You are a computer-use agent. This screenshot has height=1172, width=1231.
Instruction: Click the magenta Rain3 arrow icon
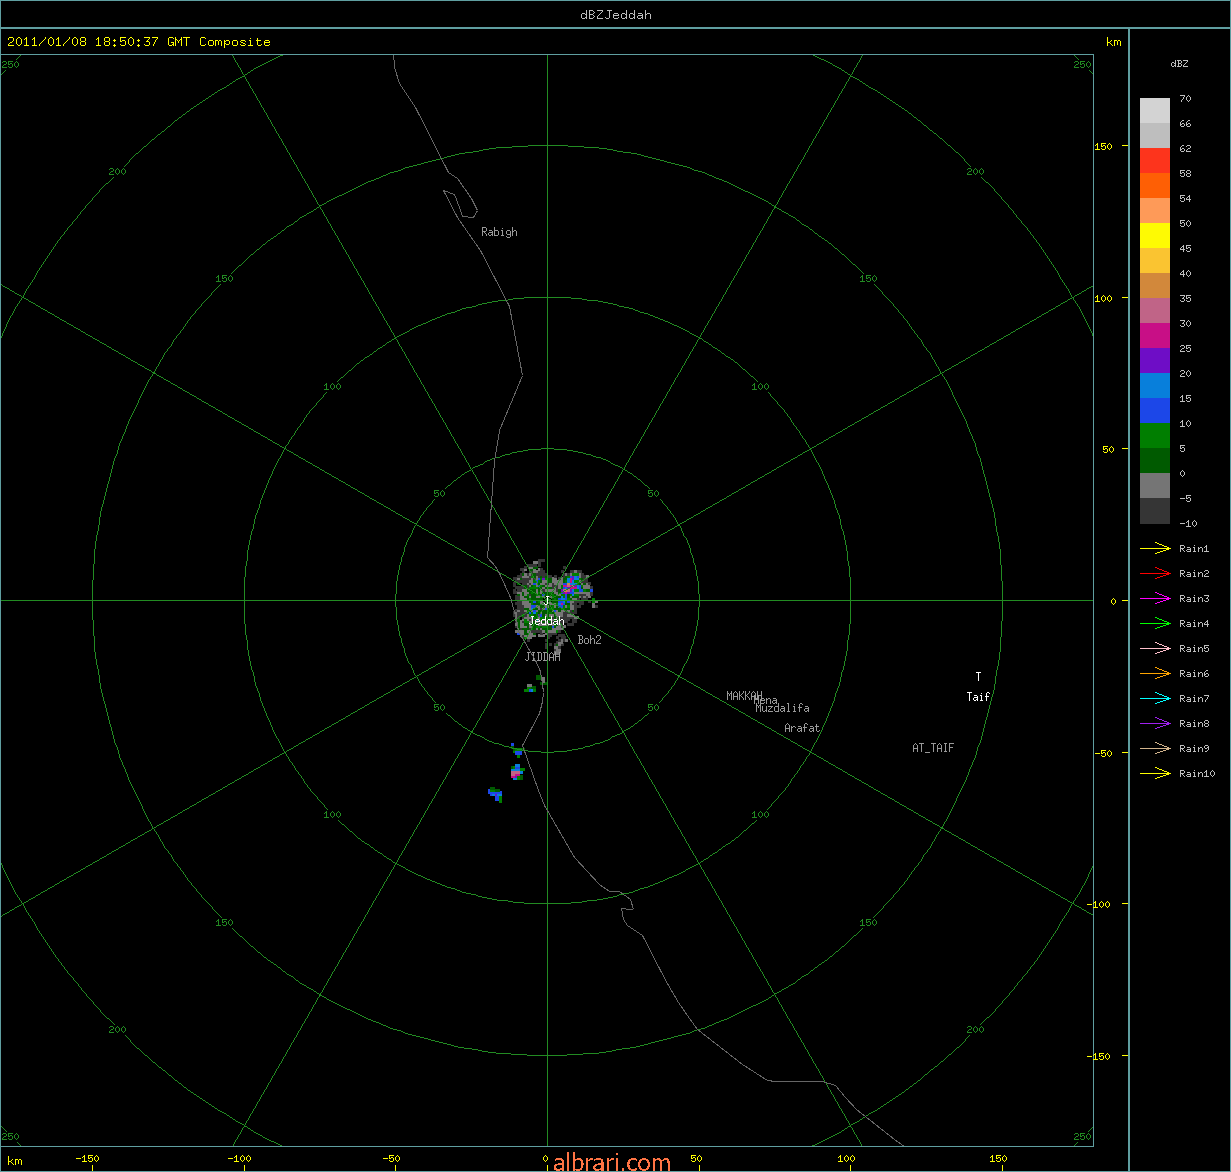point(1155,598)
